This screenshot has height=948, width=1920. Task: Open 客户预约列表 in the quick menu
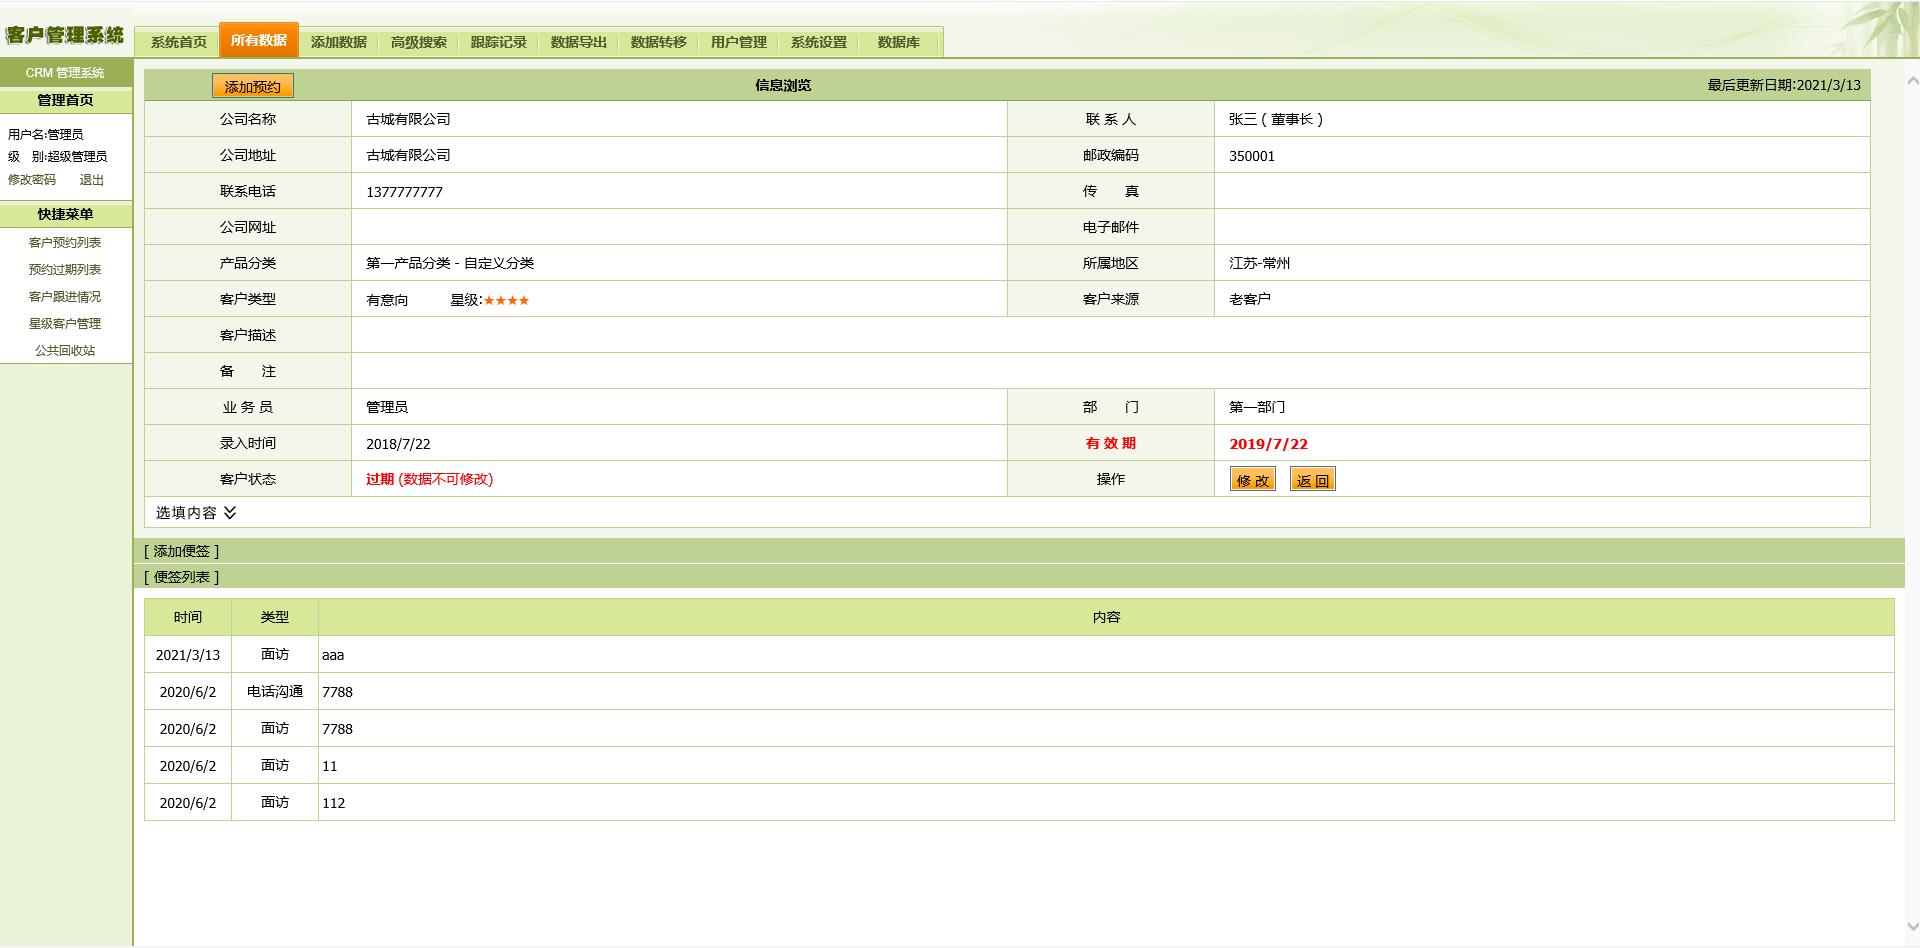click(65, 243)
